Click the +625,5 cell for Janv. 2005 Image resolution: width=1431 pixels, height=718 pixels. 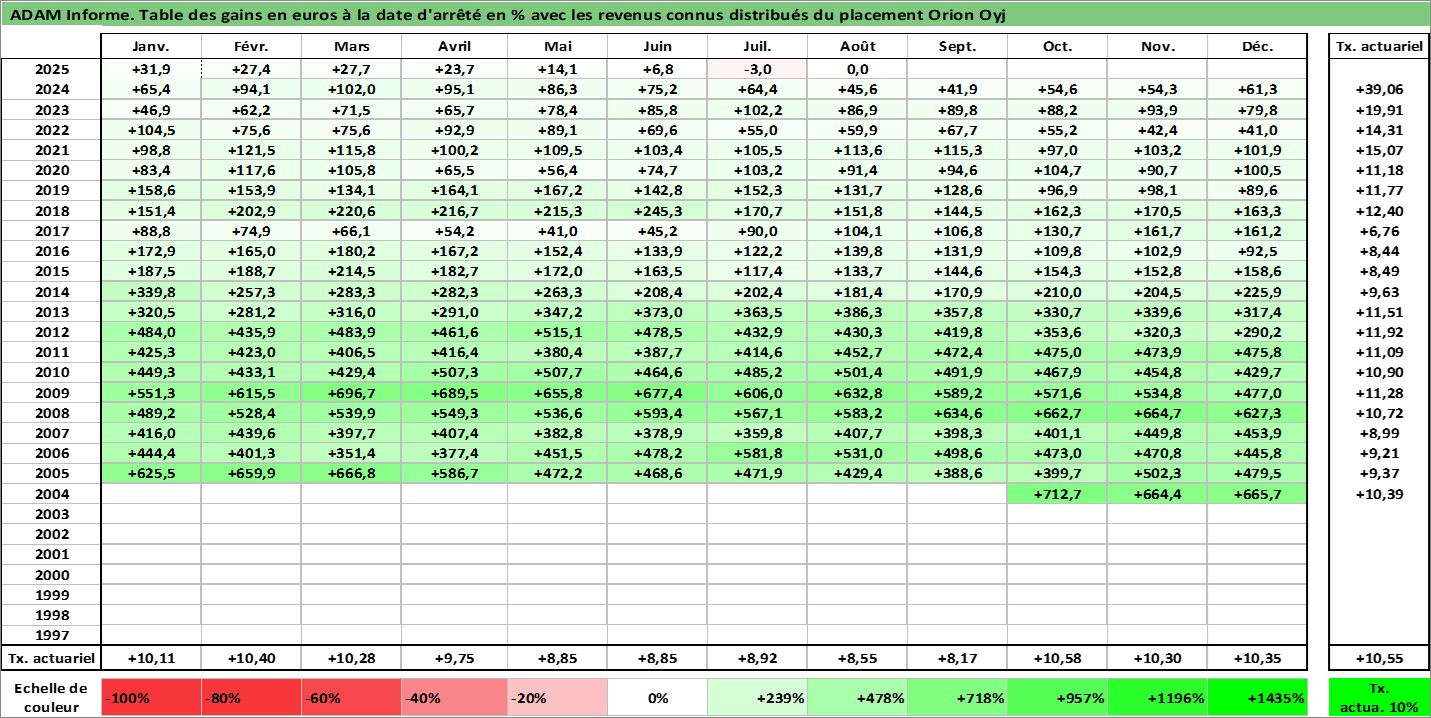point(152,473)
